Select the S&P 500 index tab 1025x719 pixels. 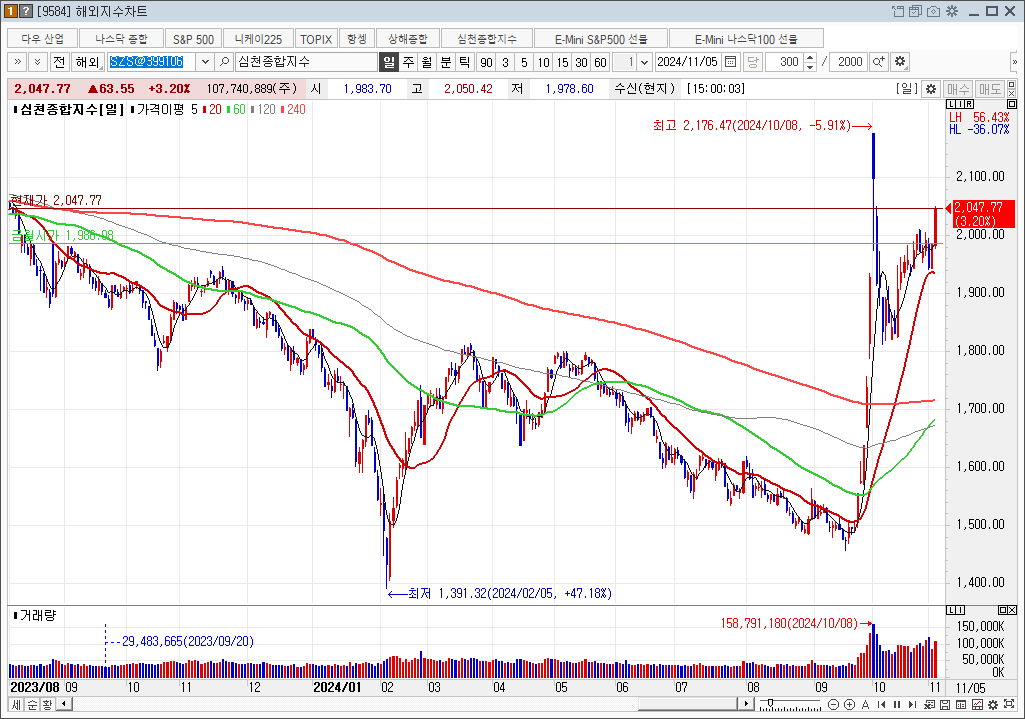pyautogui.click(x=193, y=39)
